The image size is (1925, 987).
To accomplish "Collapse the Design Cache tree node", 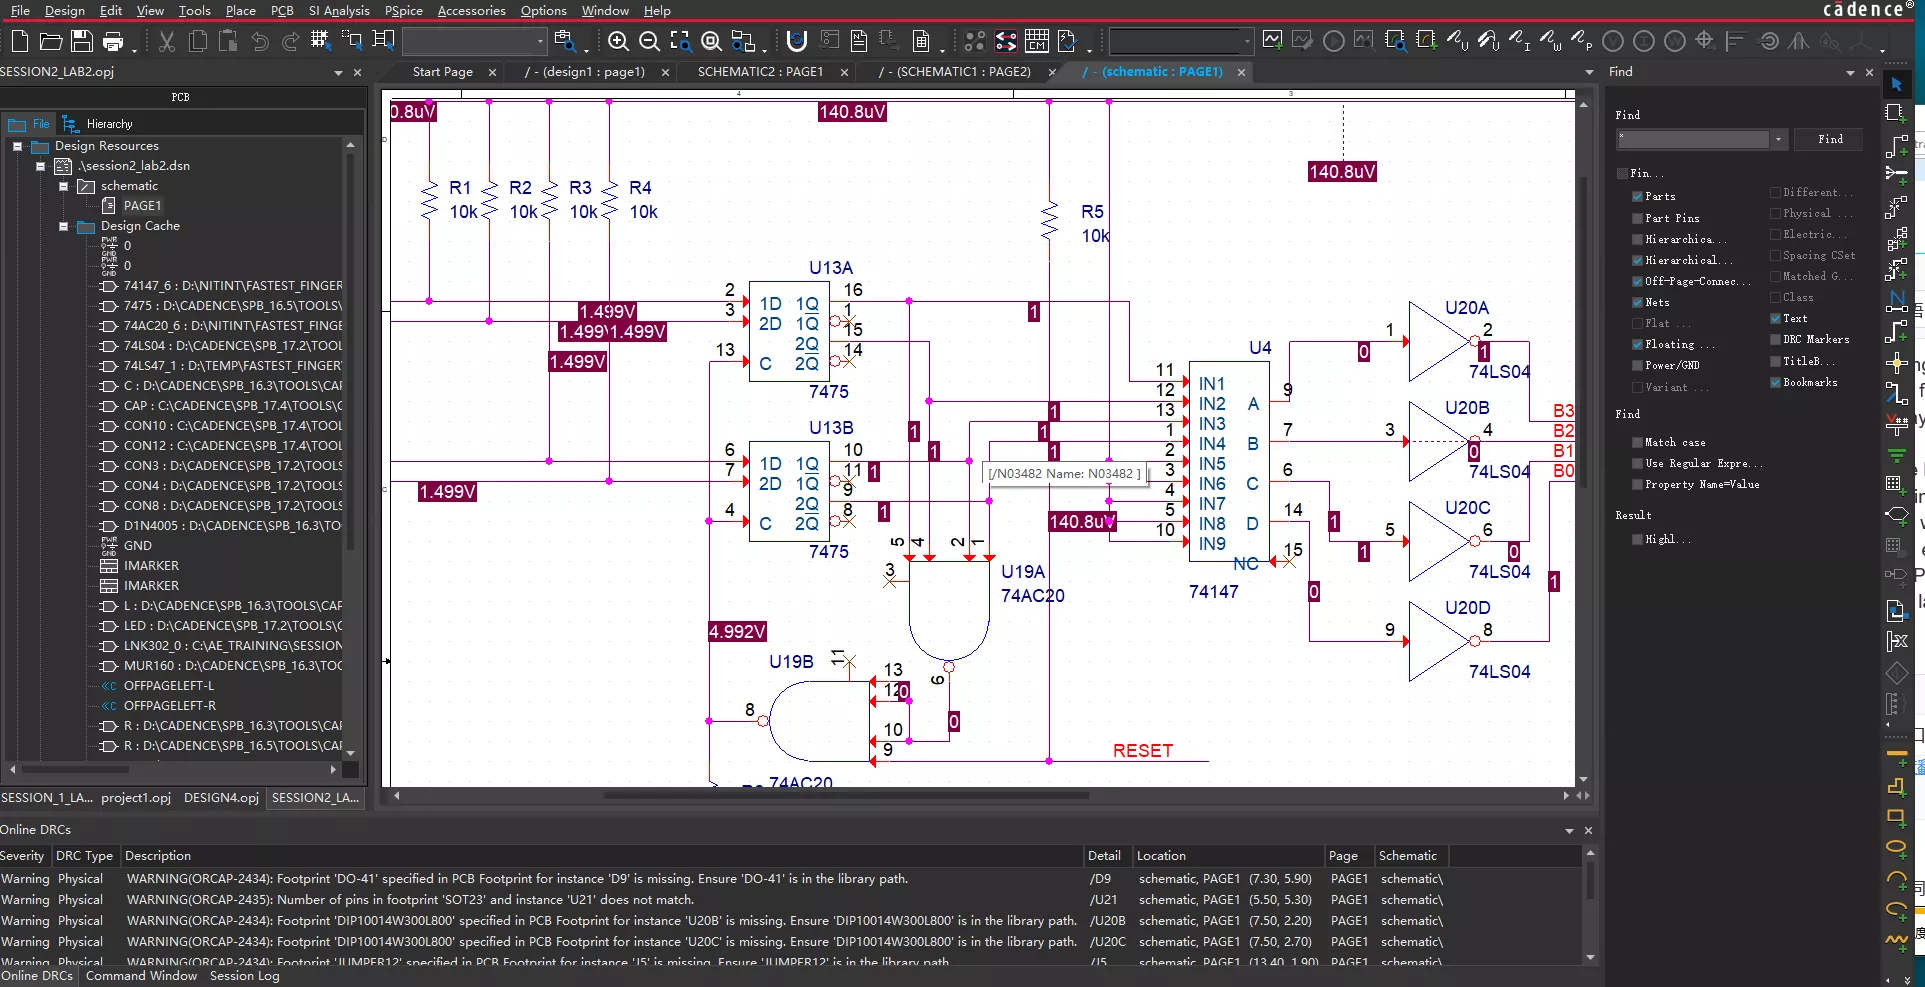I will (62, 226).
